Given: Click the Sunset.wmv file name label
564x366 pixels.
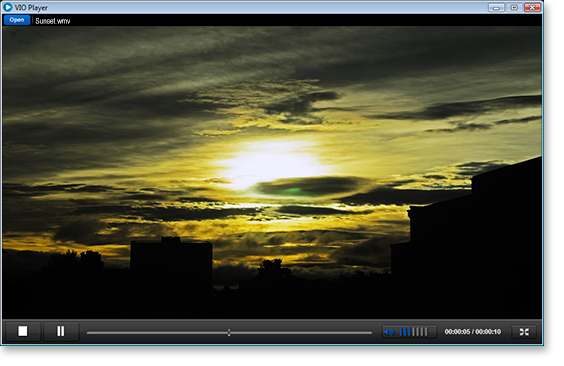Looking at the screenshot, I should (x=53, y=21).
